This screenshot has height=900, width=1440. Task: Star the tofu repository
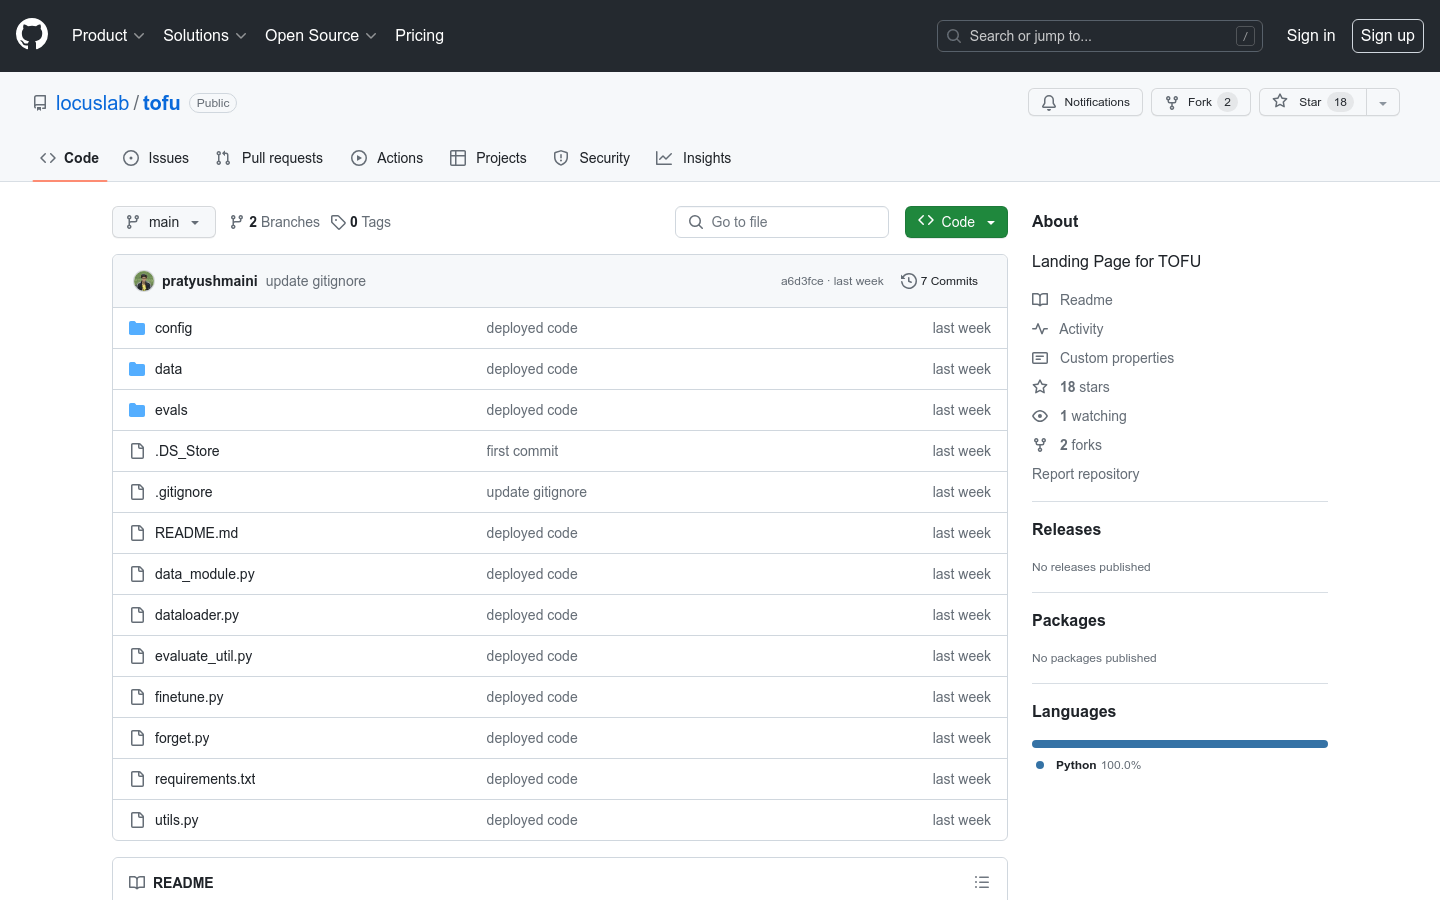tap(1313, 102)
